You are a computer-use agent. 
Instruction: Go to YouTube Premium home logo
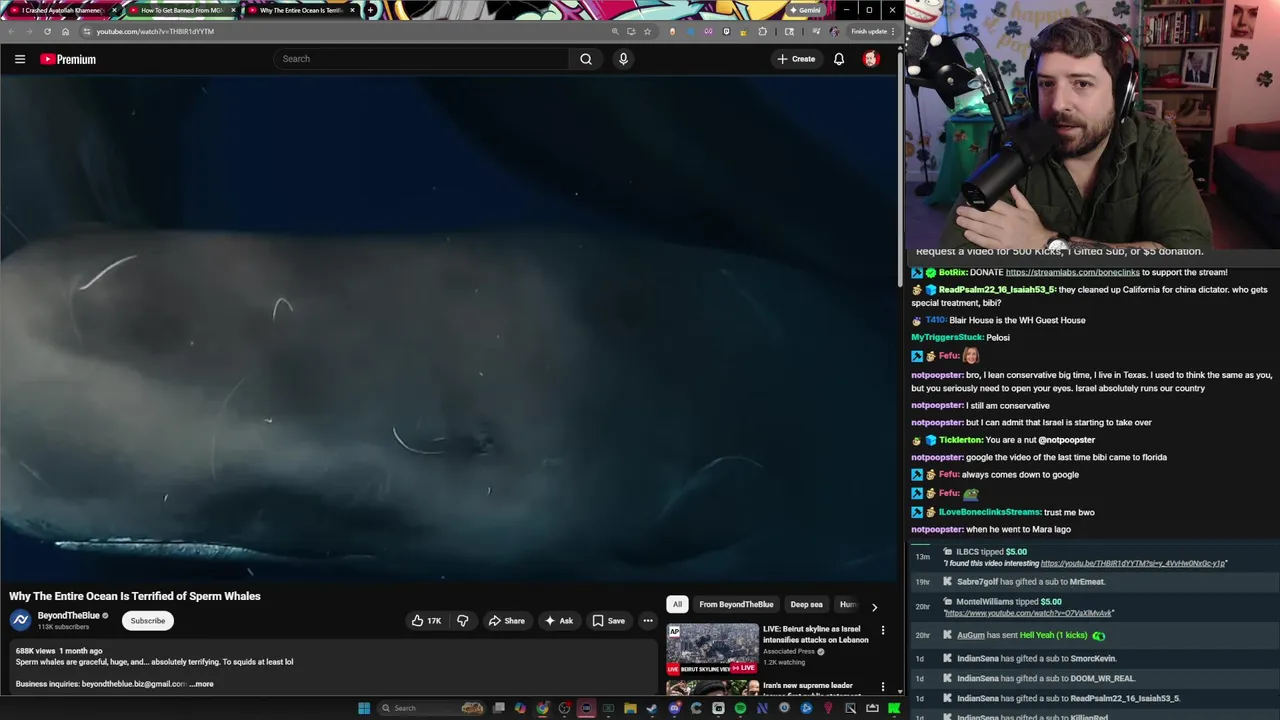68,59
